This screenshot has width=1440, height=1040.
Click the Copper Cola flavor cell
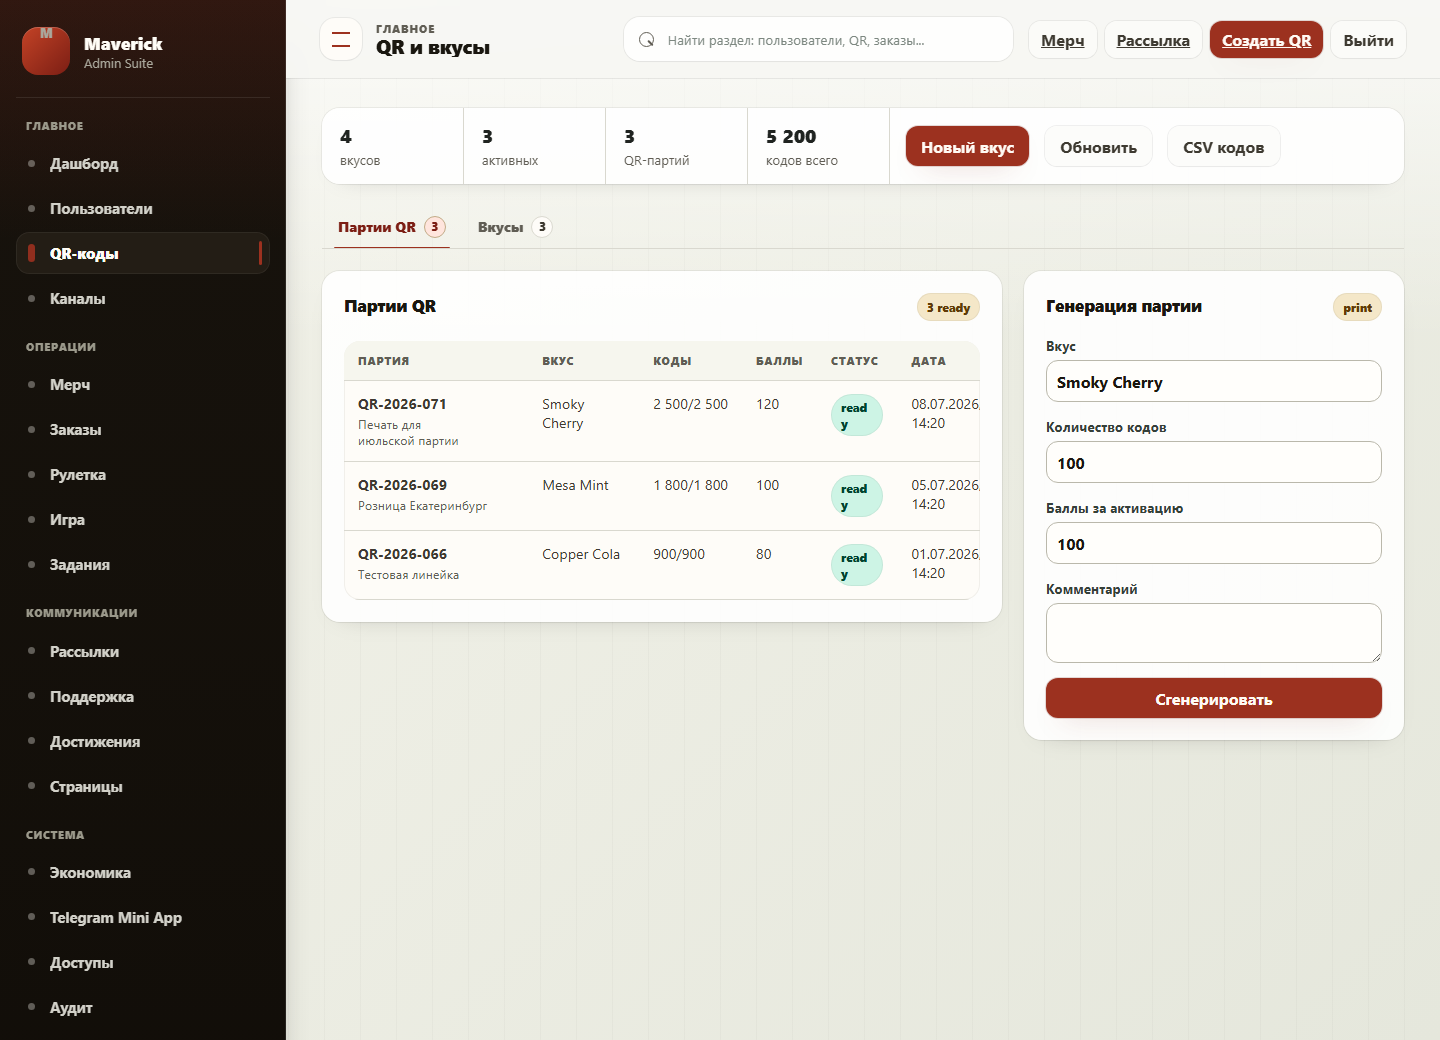pos(581,554)
